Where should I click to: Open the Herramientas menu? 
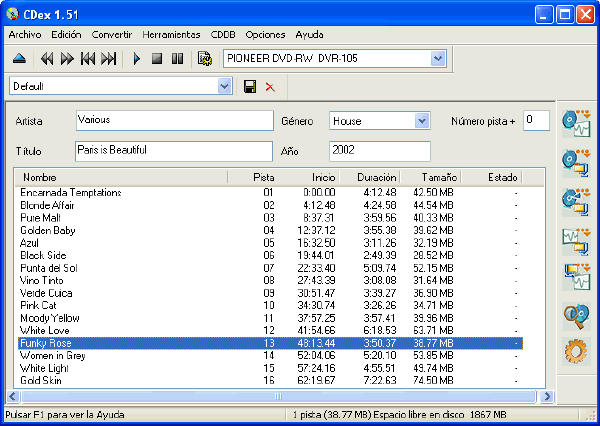click(171, 35)
